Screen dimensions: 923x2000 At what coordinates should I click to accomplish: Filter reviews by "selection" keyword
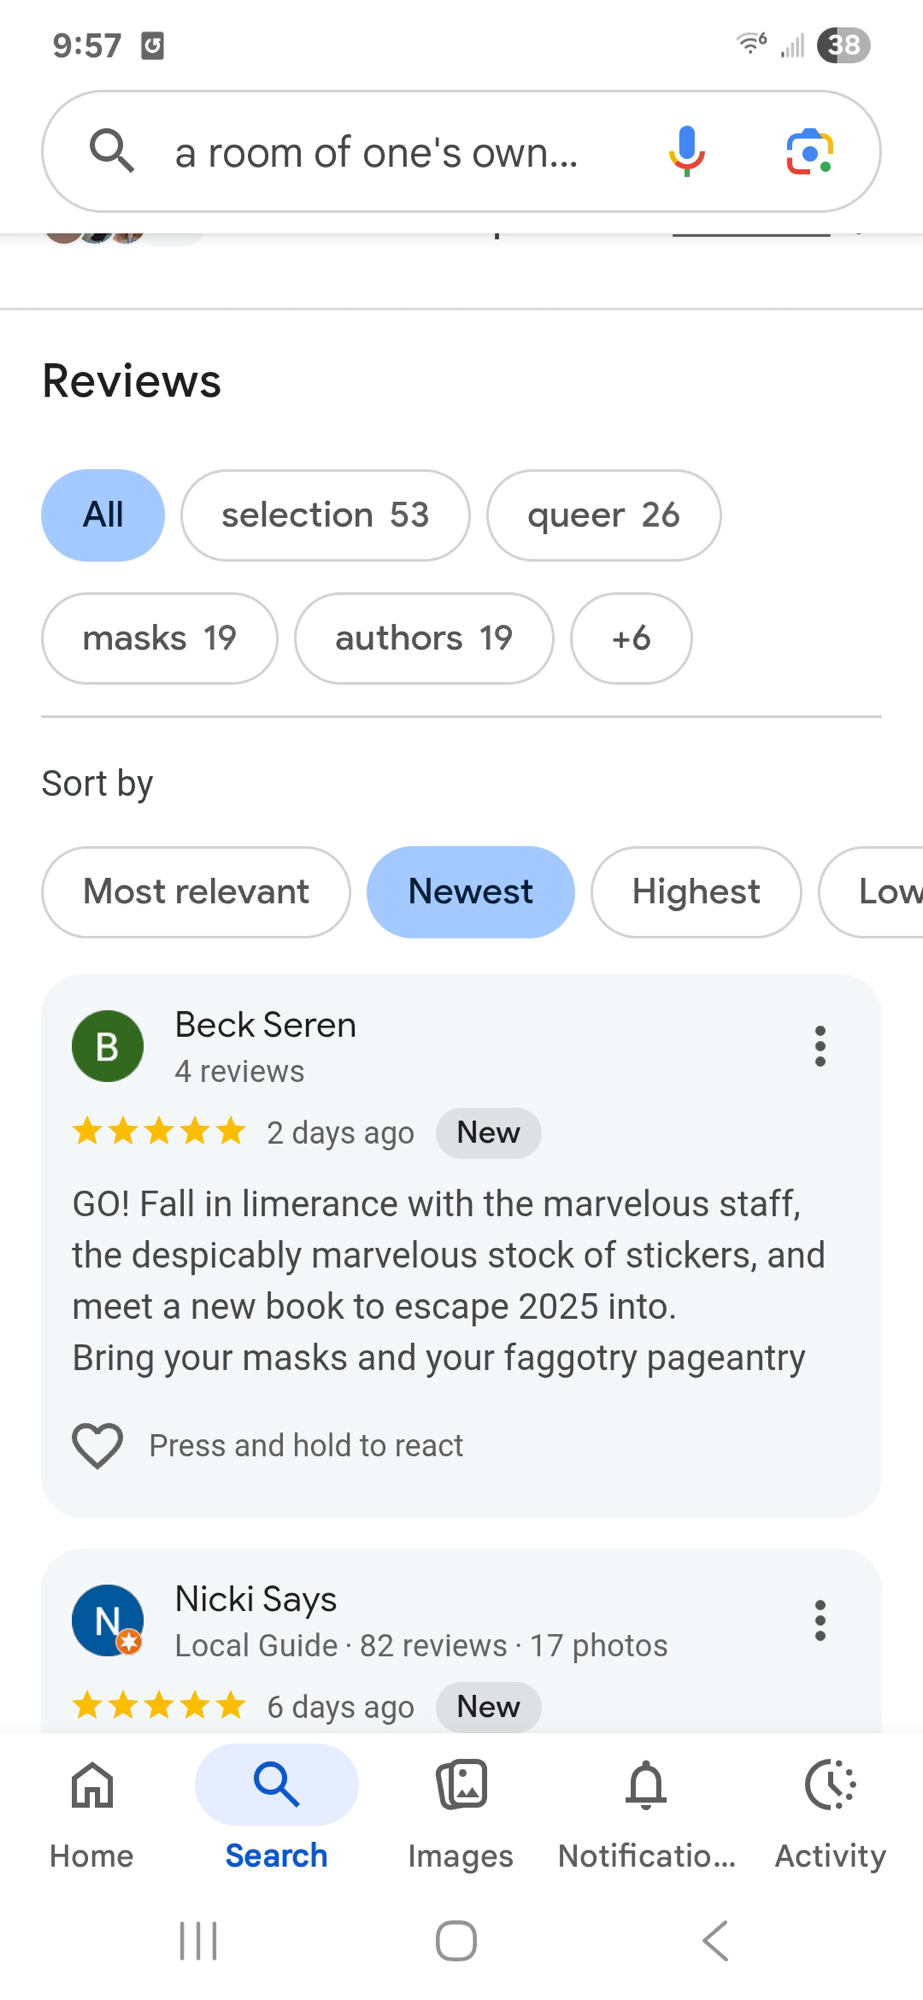(325, 515)
